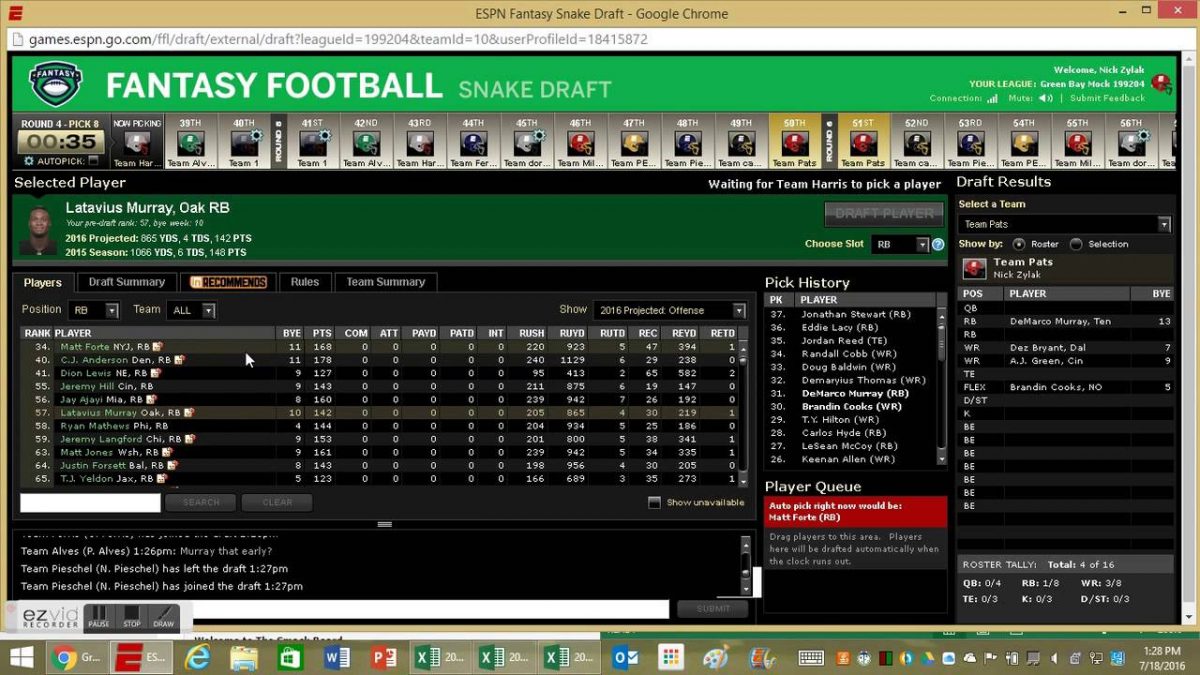Switch to the Players tab
The image size is (1200, 675).
(x=43, y=282)
